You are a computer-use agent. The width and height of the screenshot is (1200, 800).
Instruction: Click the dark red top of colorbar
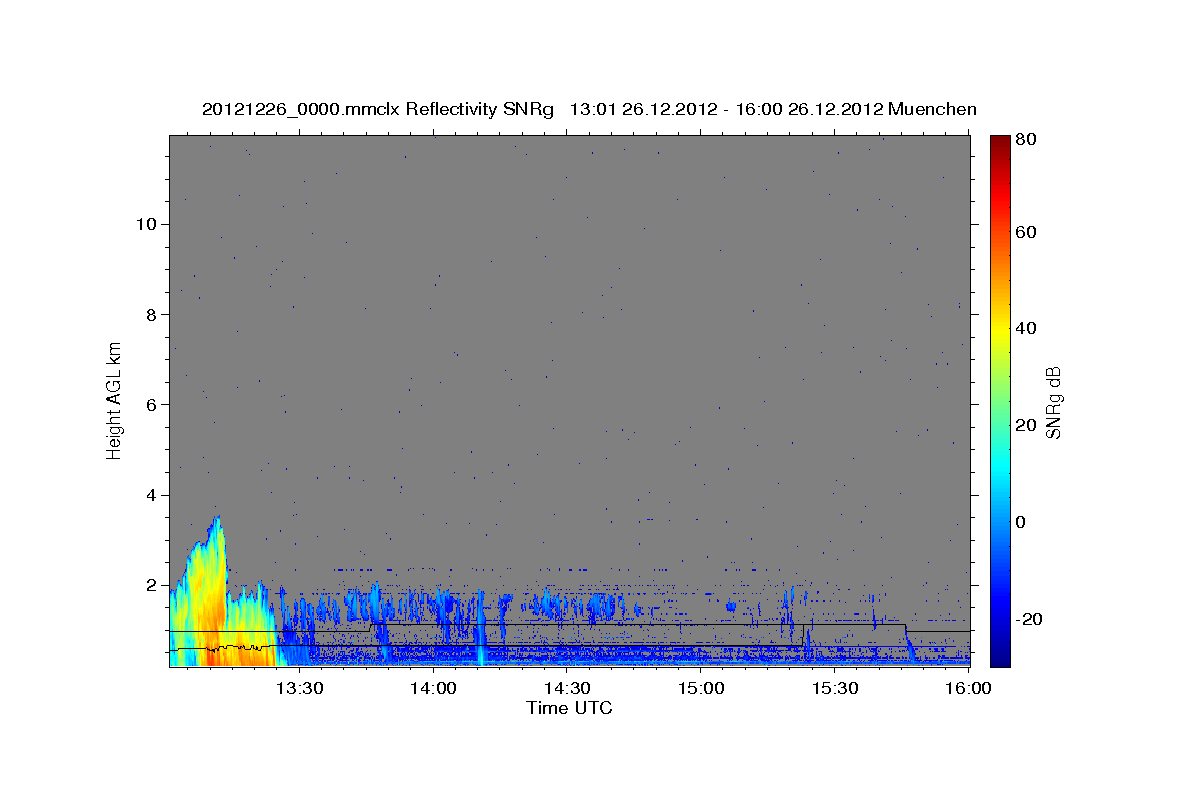click(x=1000, y=146)
